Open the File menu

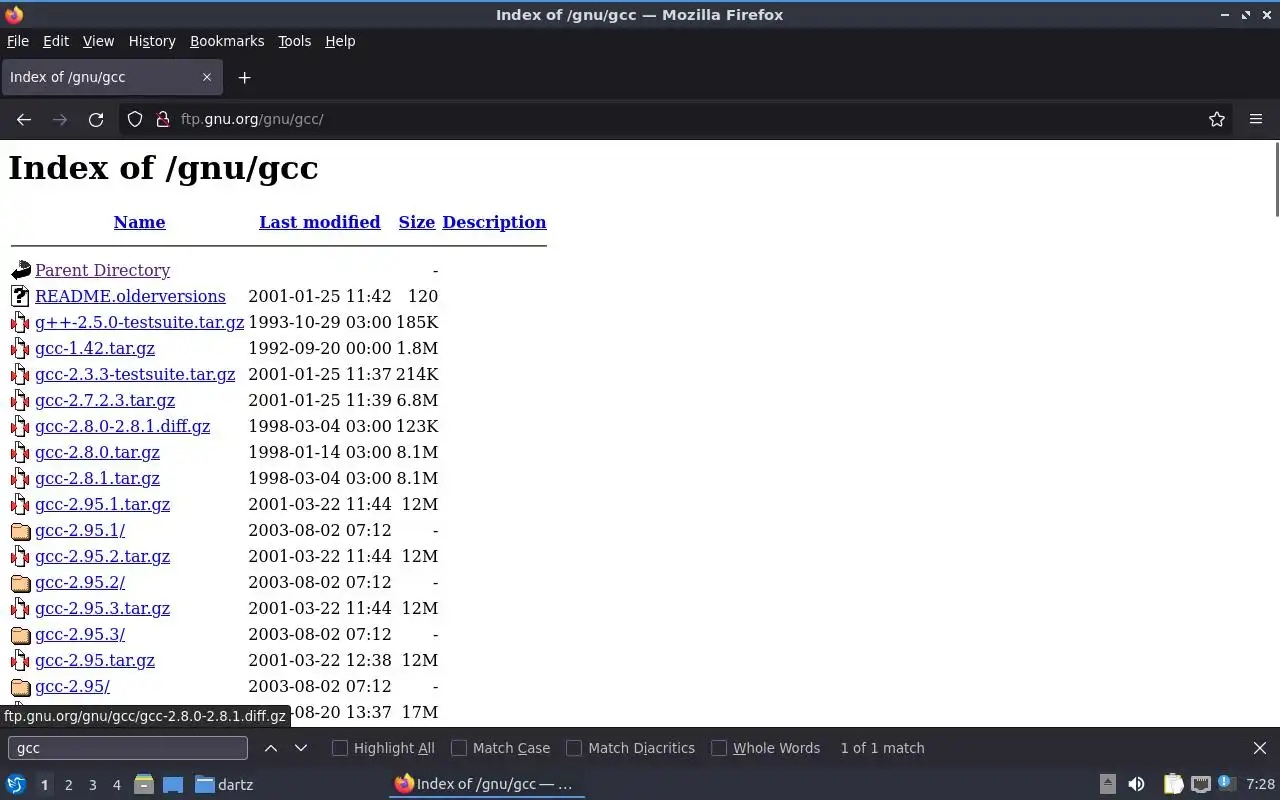[18, 41]
